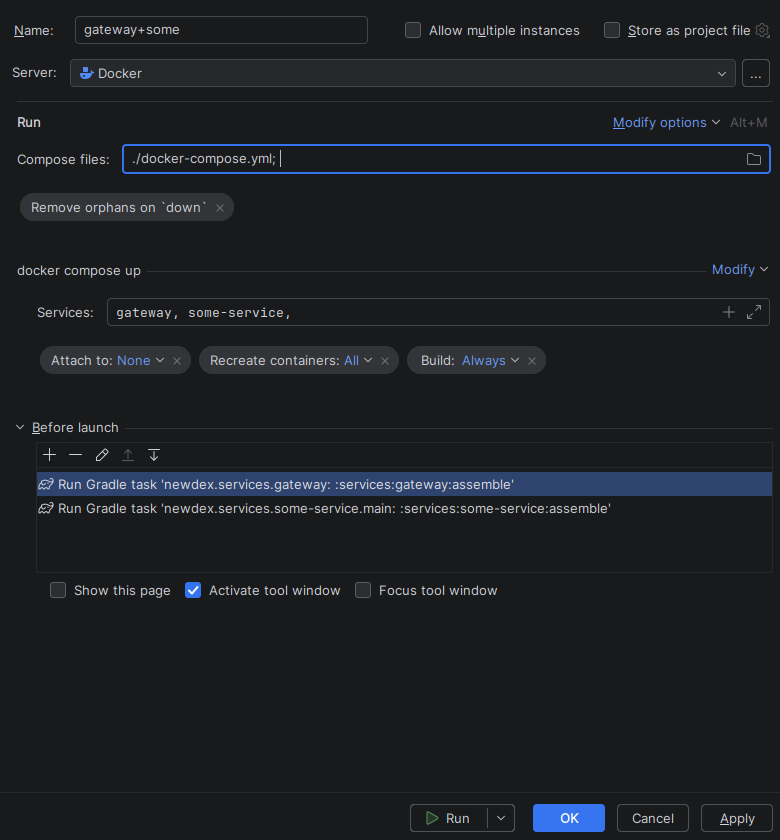Open the Modify menu for docker compose up
The width and height of the screenshot is (780, 840).
point(739,269)
